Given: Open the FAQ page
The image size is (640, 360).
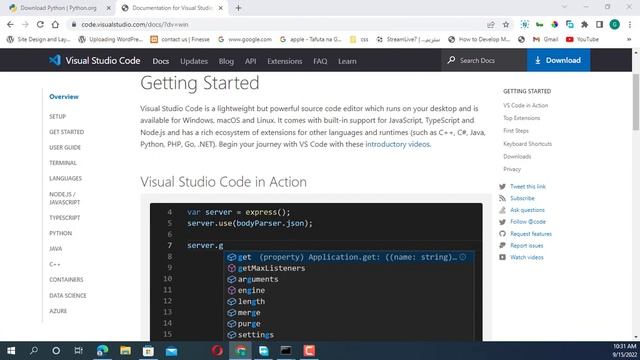Looking at the screenshot, I should (320, 61).
